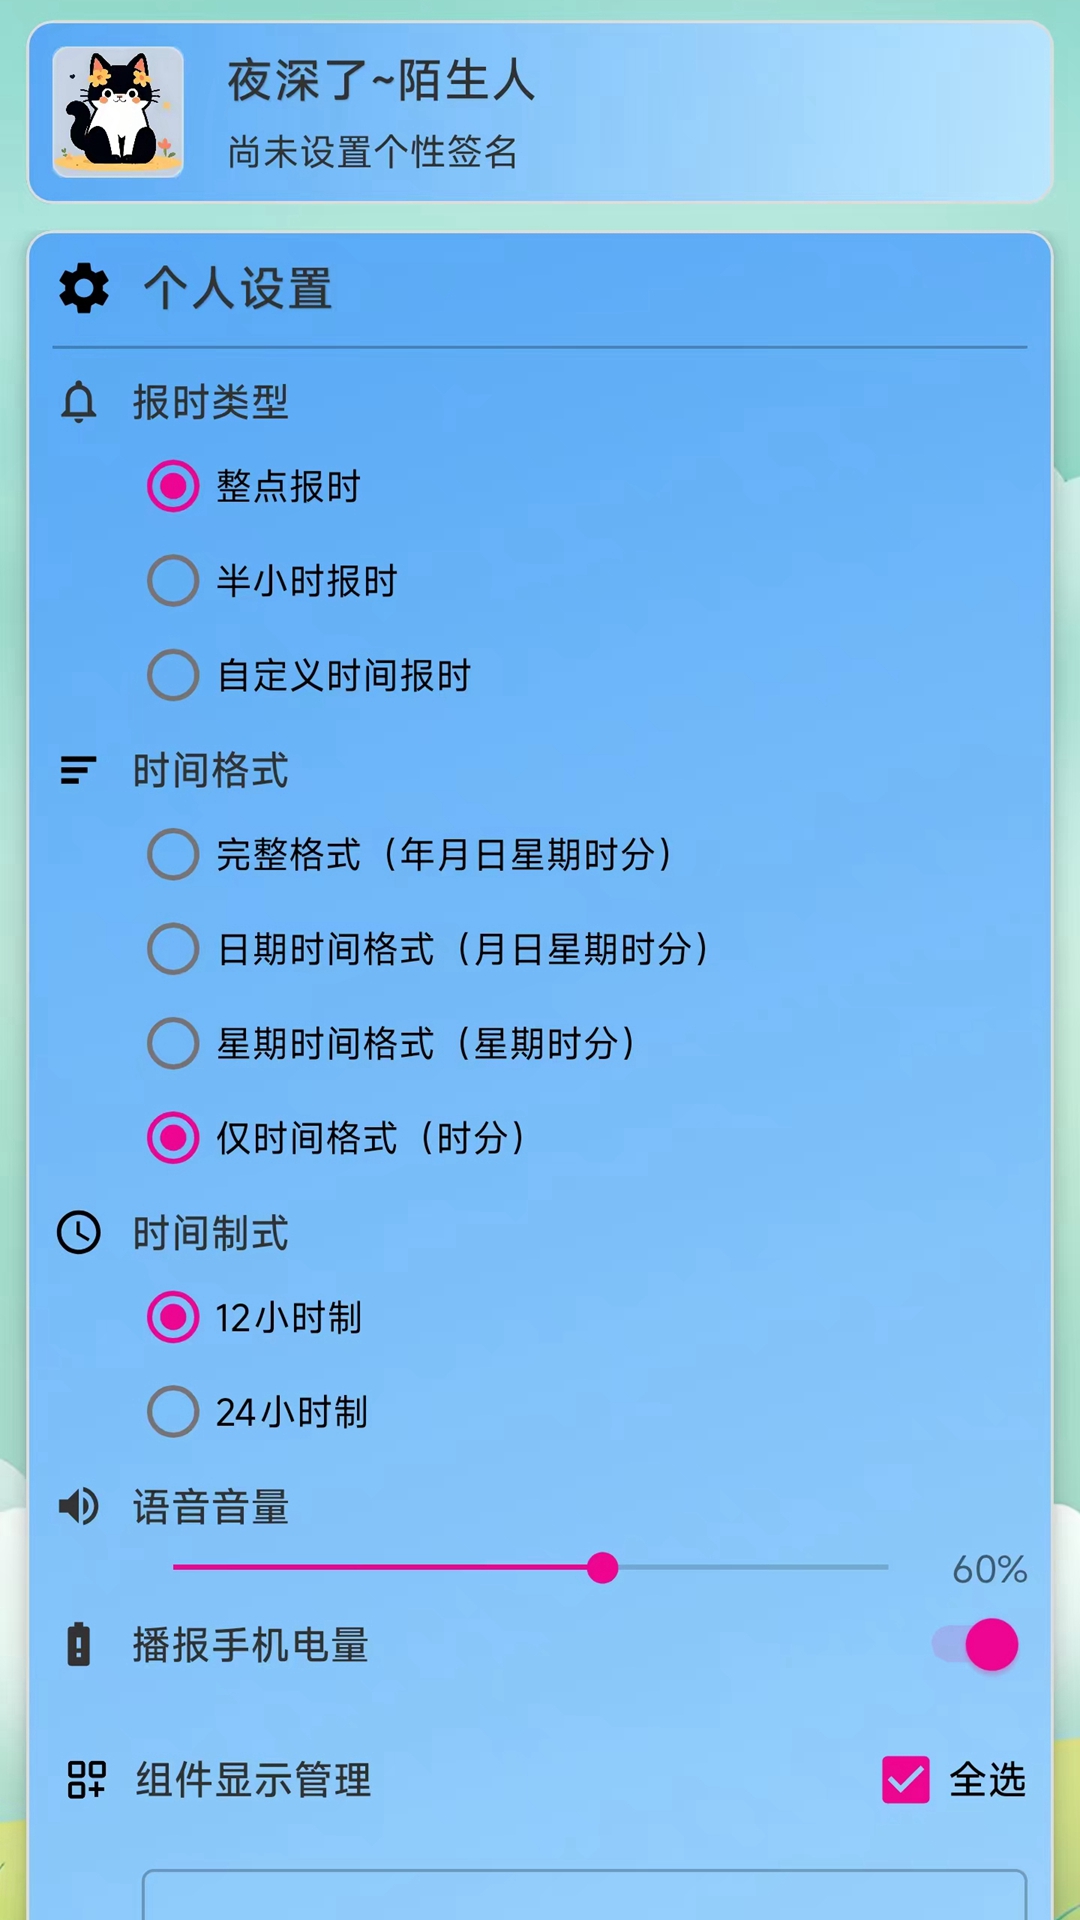Image resolution: width=1080 pixels, height=1920 pixels.
Task: Open the cat avatar profile picture
Action: click(x=118, y=112)
